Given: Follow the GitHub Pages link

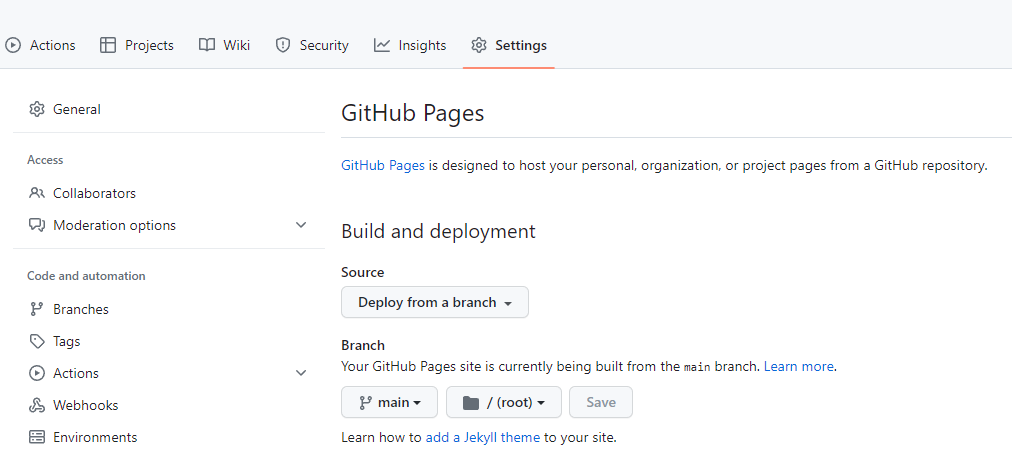Looking at the screenshot, I should [383, 165].
